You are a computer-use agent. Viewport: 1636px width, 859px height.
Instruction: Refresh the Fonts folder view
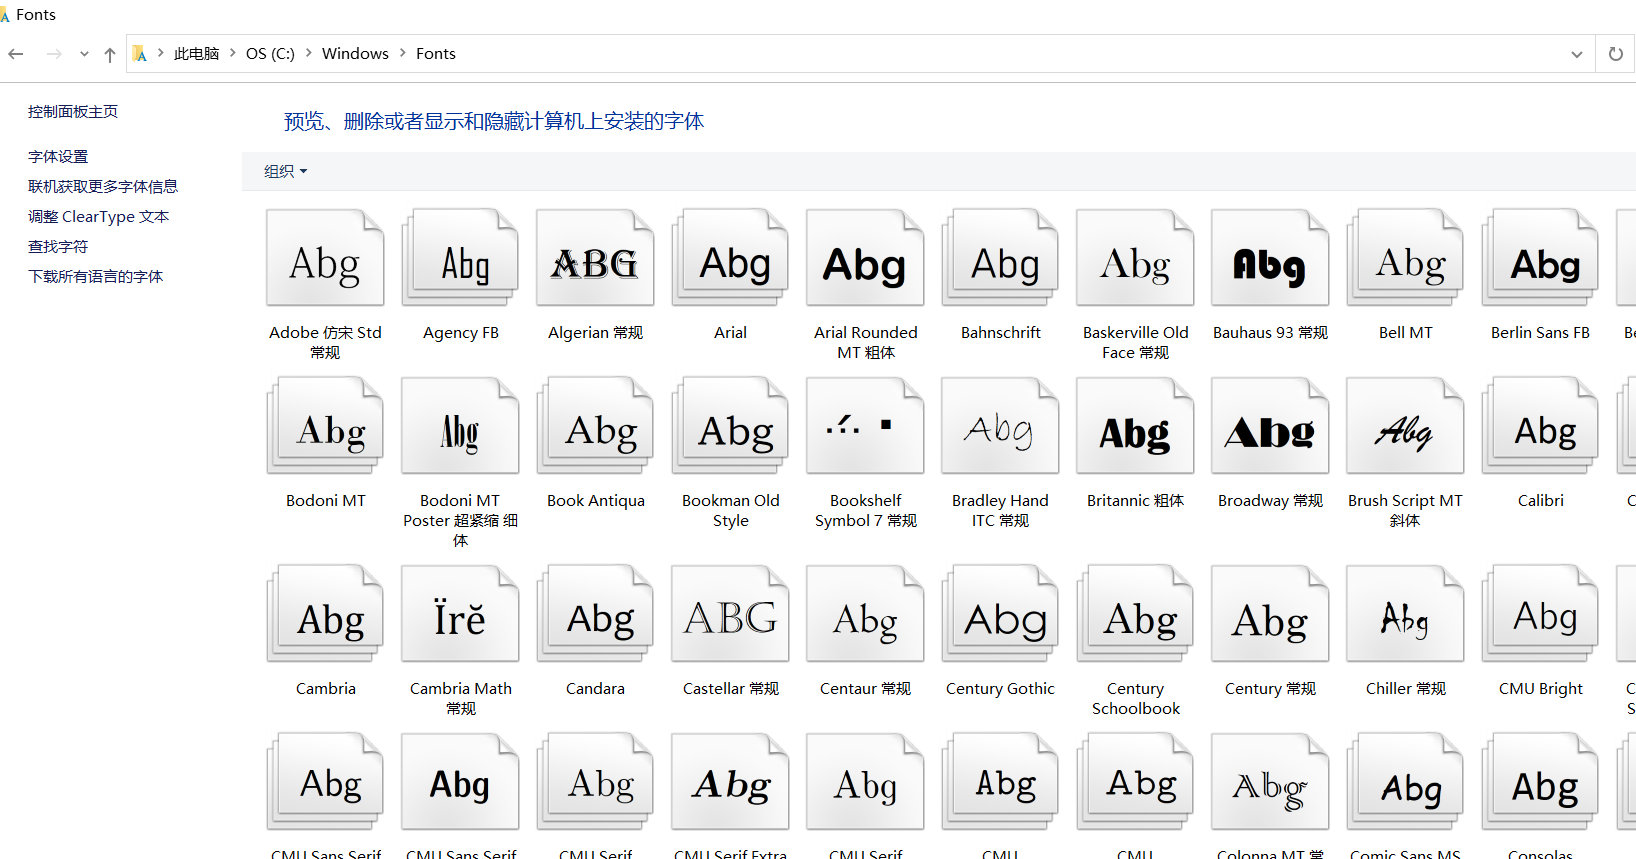[x=1615, y=54]
